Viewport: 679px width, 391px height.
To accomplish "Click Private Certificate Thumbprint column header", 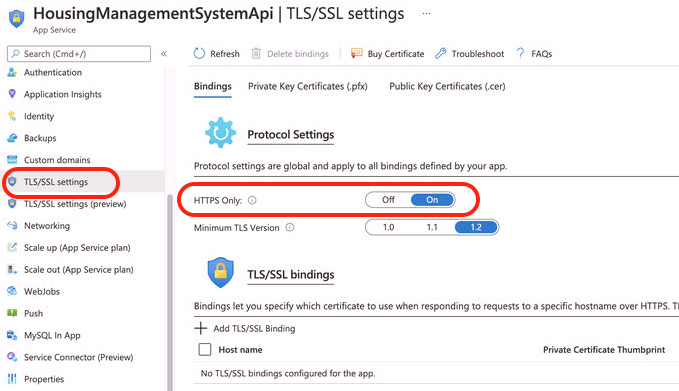I will coord(604,349).
